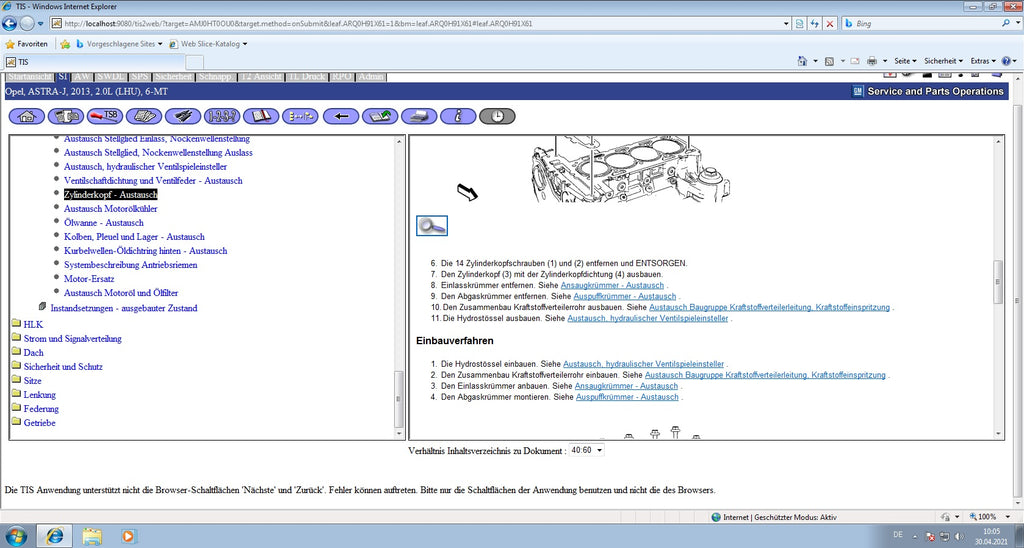The image size is (1024, 548).
Task: Open Motor-Ersatz in the tree
Action: pos(89,279)
